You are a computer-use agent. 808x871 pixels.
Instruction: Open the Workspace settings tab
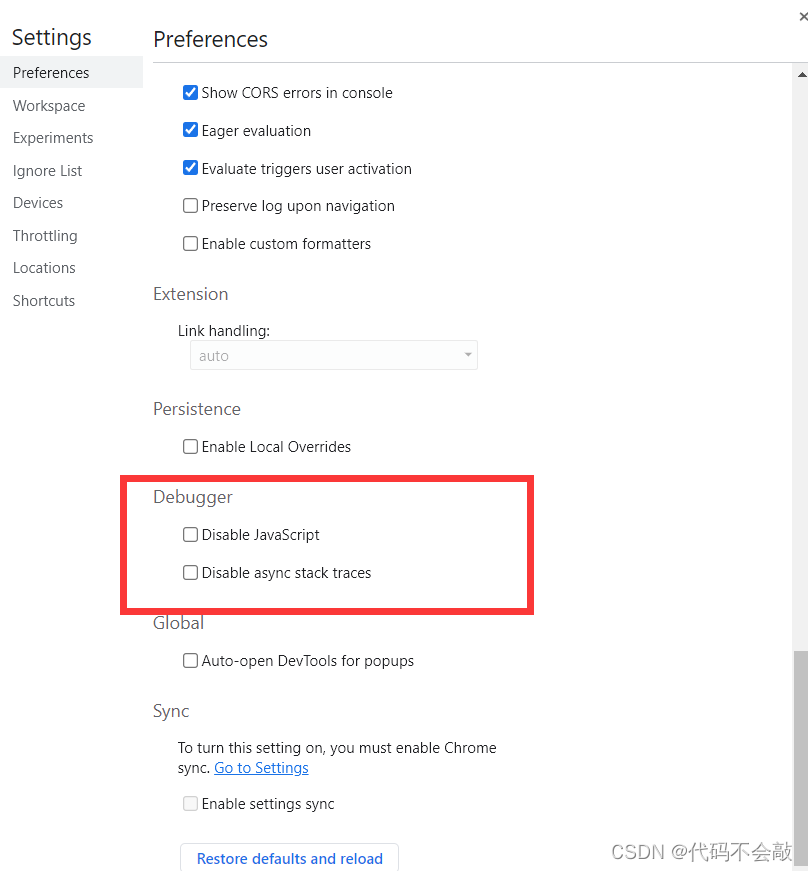point(49,106)
